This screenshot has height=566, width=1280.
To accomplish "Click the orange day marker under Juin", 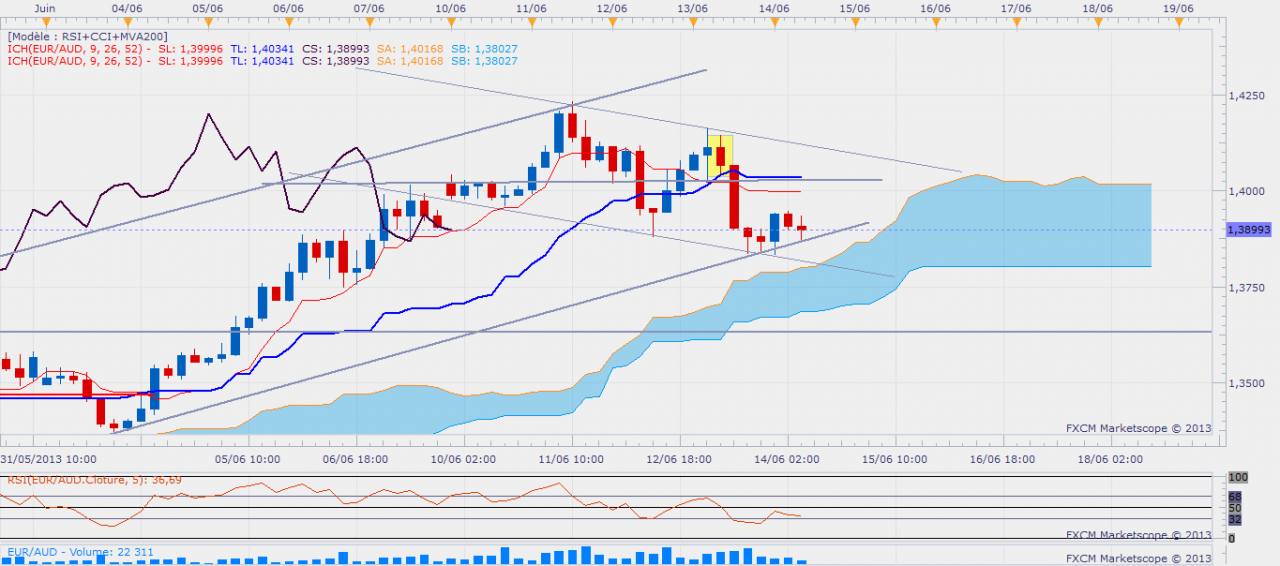I will point(45,21).
